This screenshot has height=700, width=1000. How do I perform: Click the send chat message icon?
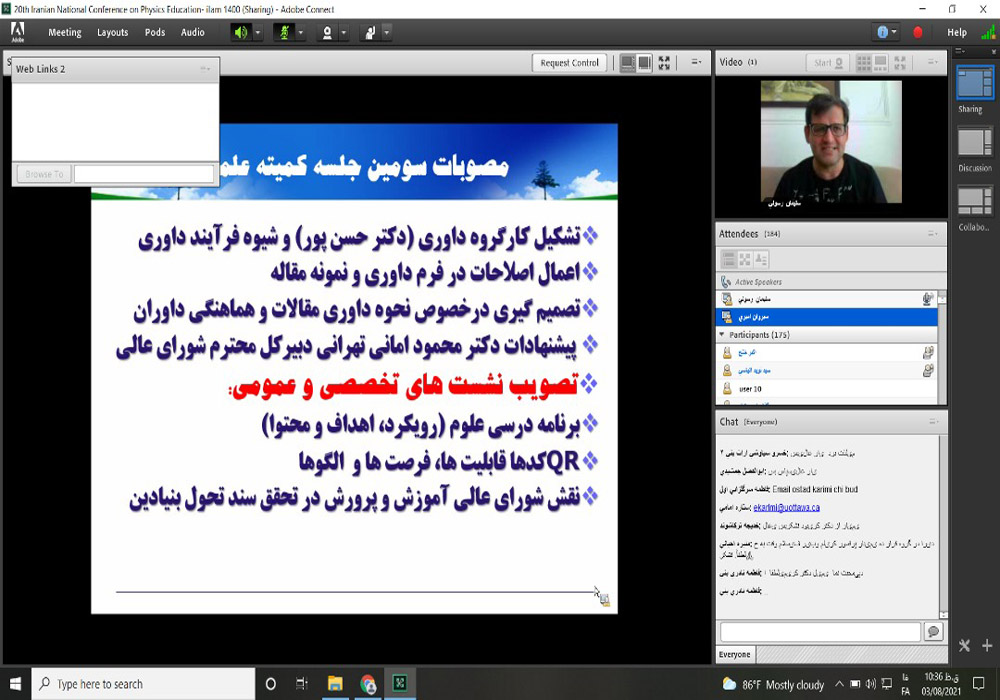pyautogui.click(x=933, y=632)
